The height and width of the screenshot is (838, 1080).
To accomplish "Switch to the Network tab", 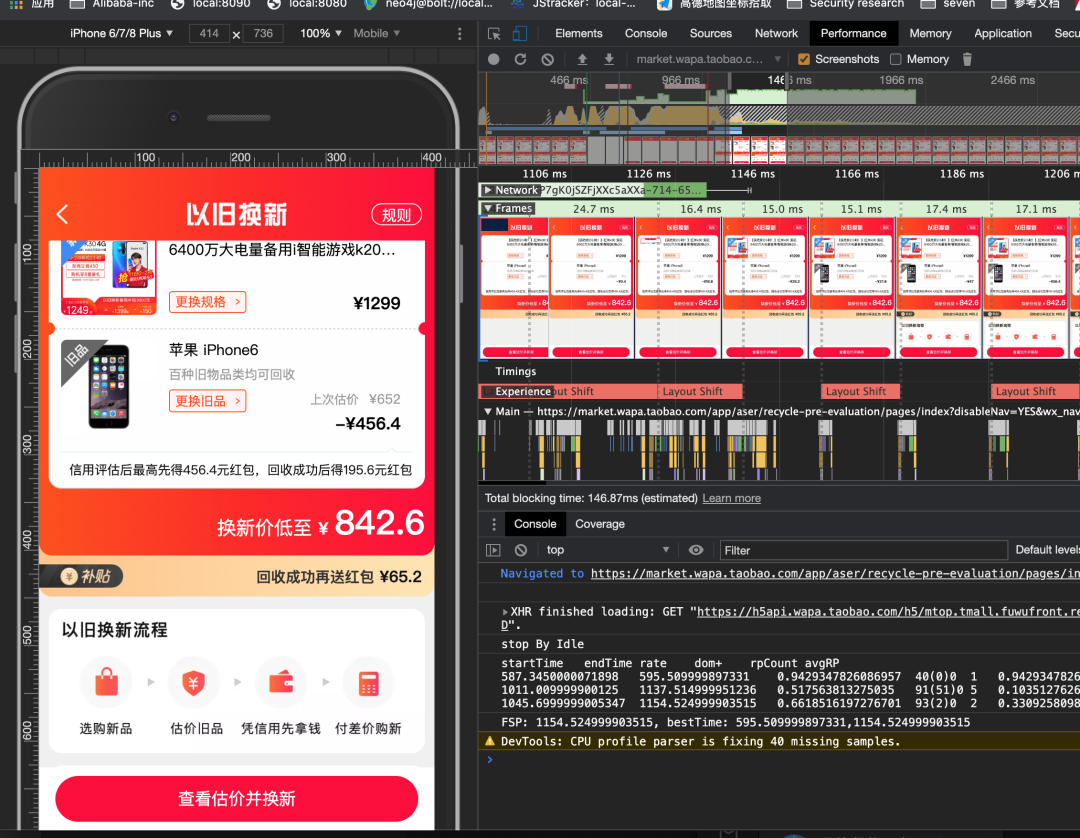I will click(776, 33).
